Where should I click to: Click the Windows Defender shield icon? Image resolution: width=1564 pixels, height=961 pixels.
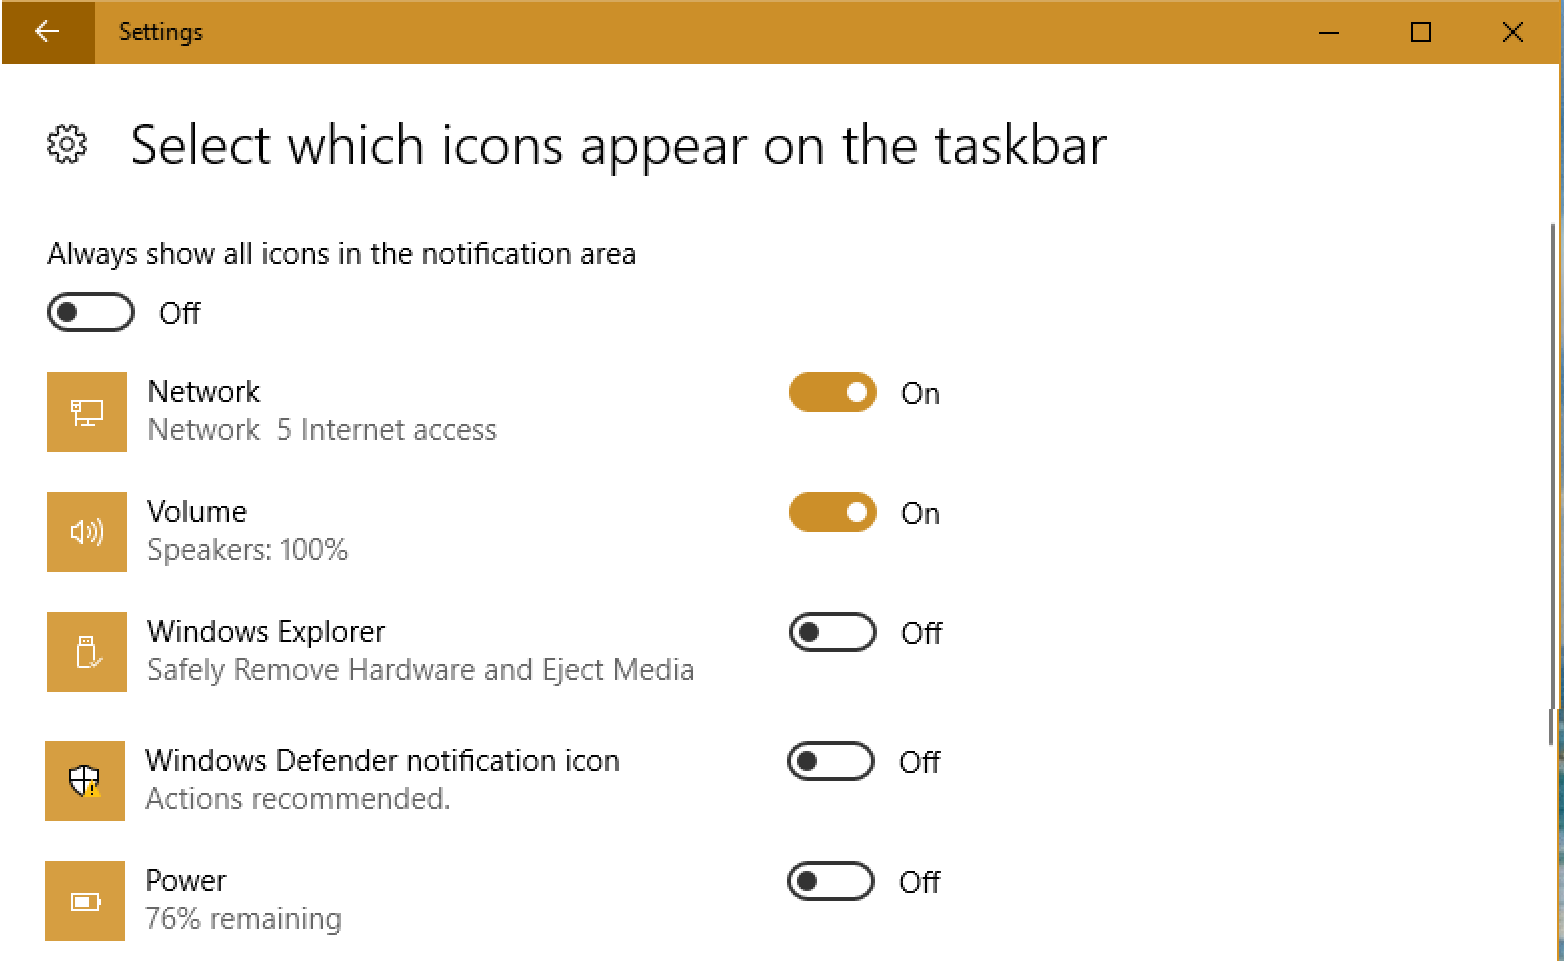tap(85, 781)
